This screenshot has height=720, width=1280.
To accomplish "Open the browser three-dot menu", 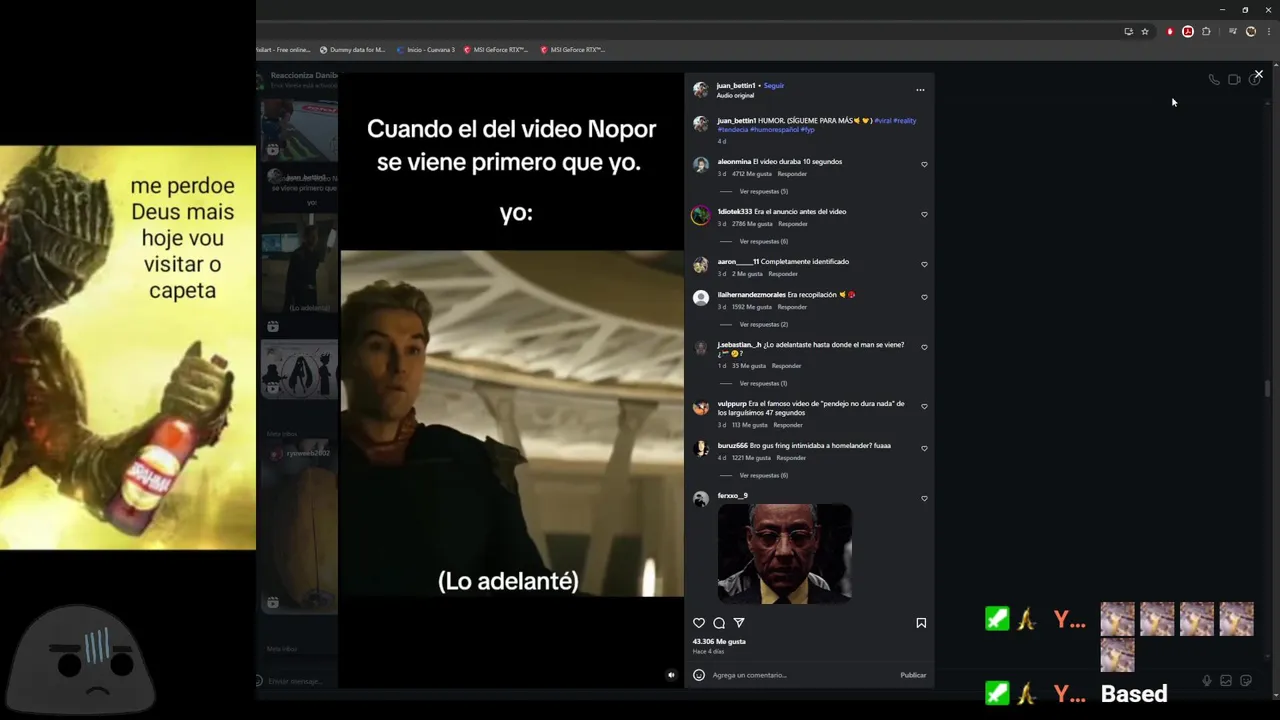I will pos(1268,32).
